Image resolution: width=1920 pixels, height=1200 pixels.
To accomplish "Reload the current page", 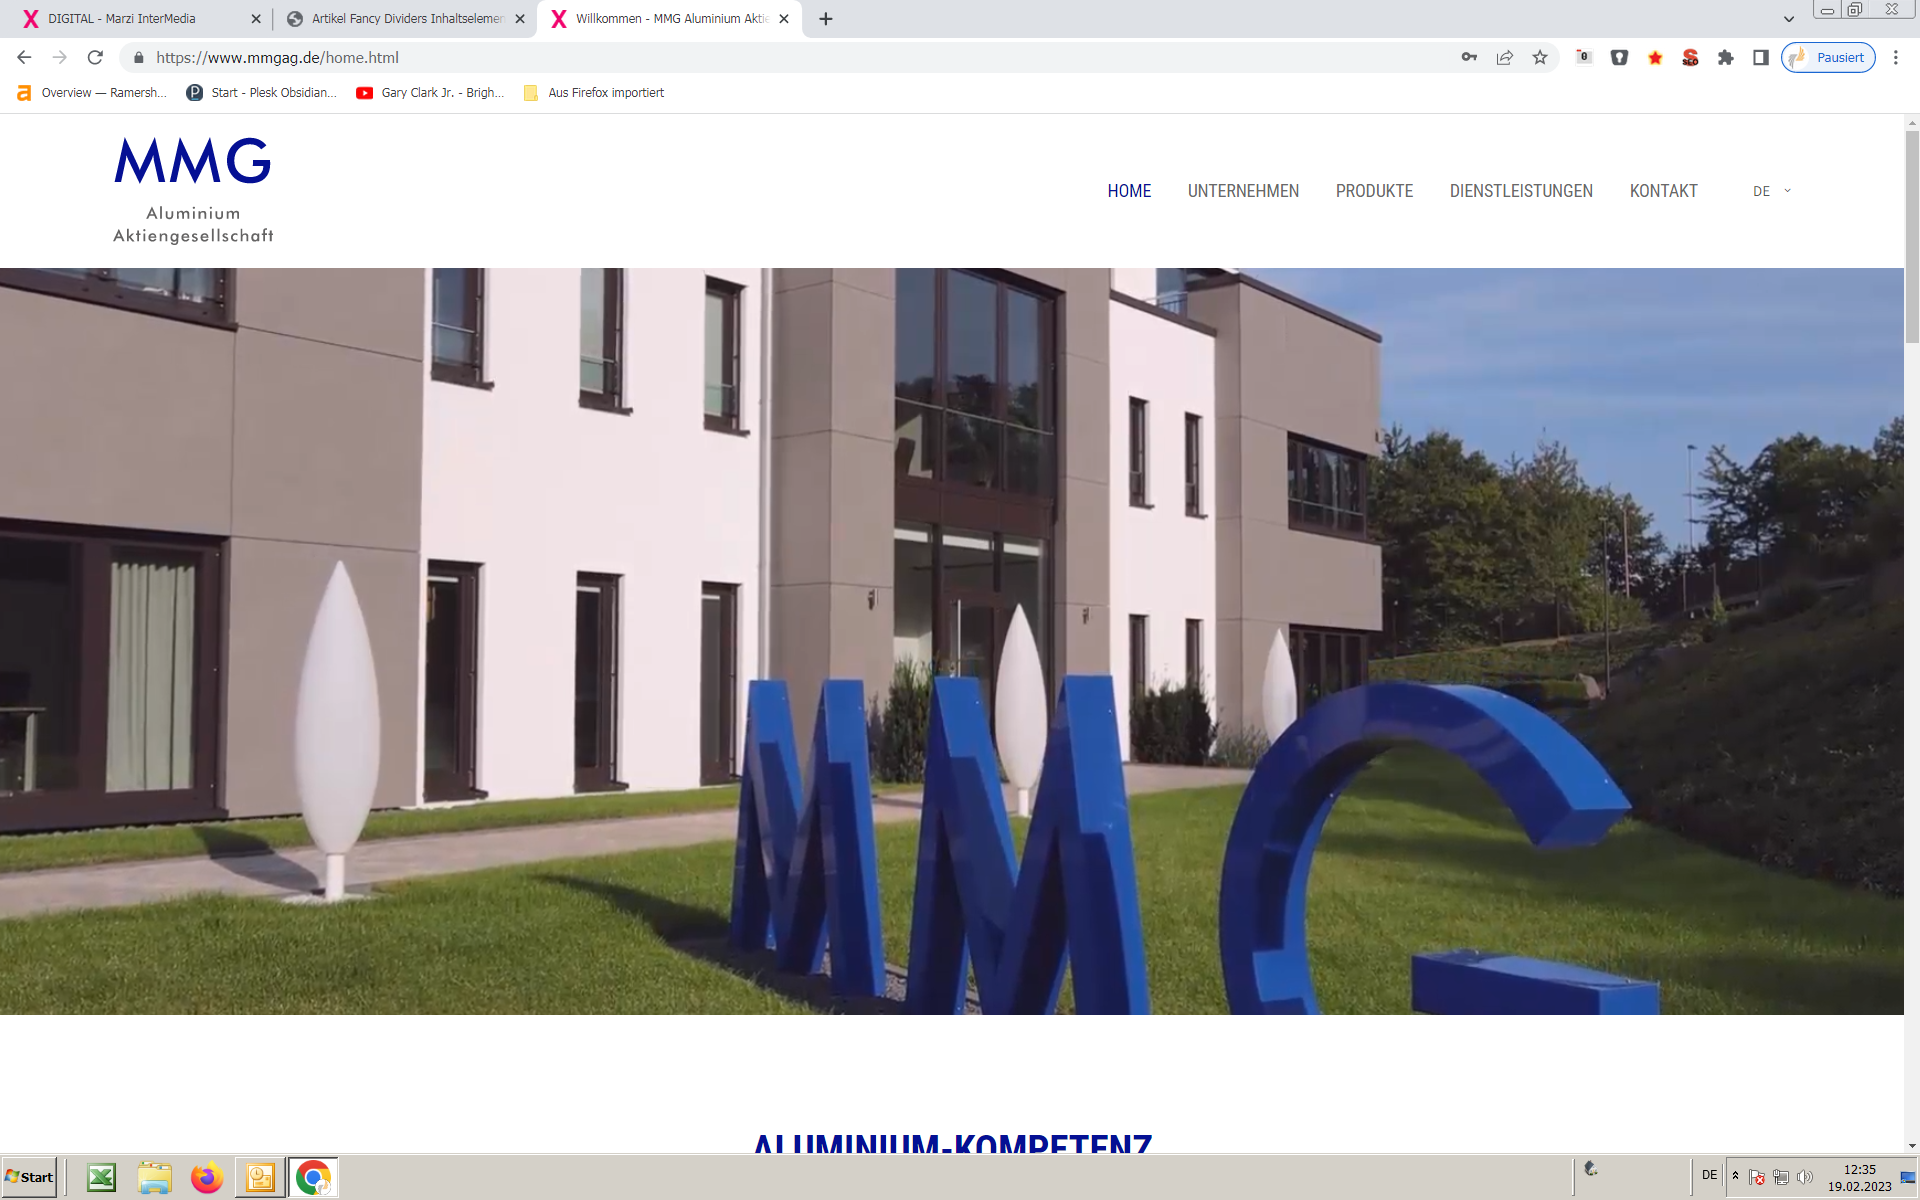I will [x=95, y=58].
